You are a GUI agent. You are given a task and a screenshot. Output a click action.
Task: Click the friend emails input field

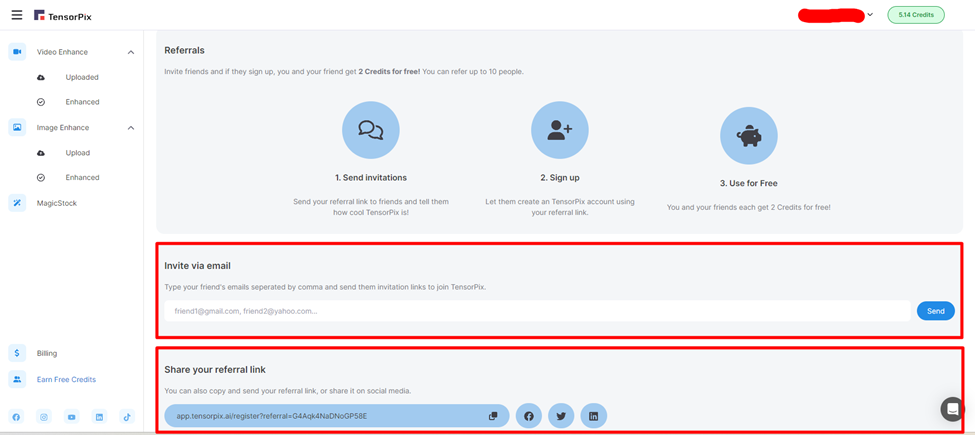(x=537, y=311)
